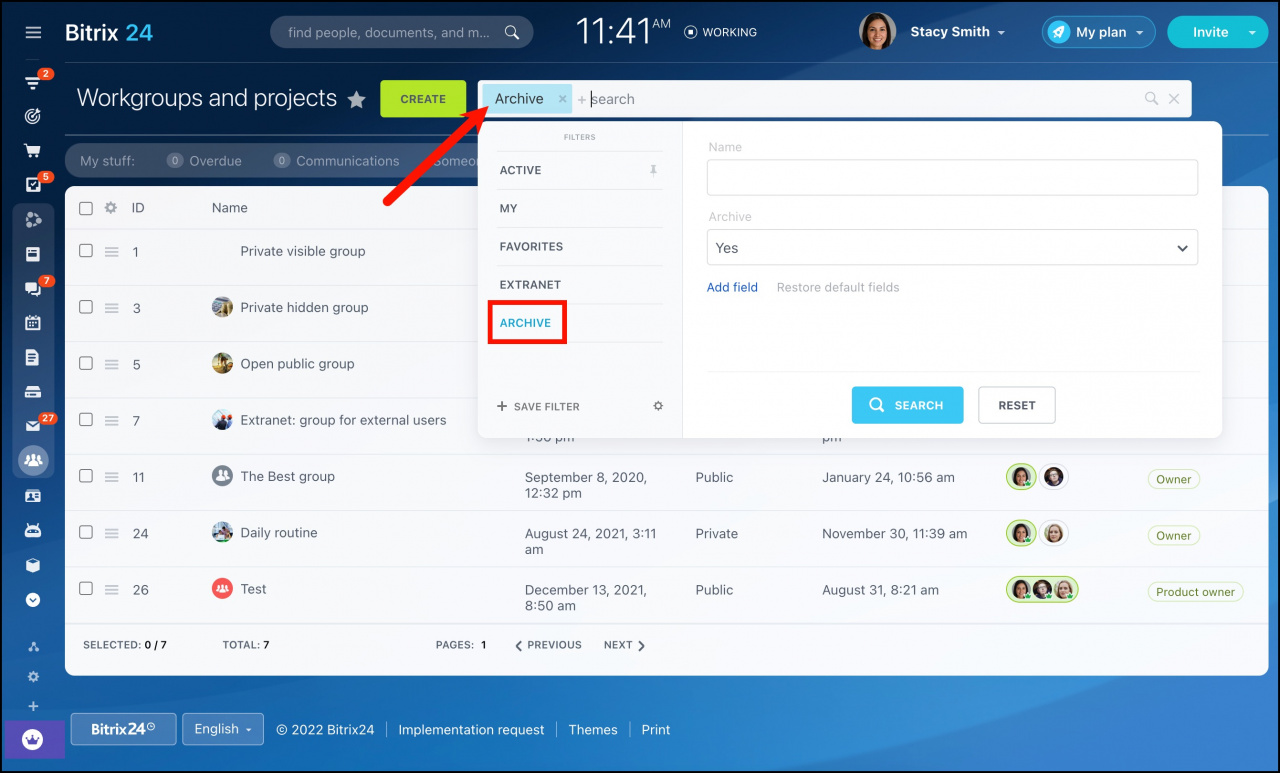Open the sidebar settings gear icon
Screen dimensions: 1280x773
click(33, 677)
